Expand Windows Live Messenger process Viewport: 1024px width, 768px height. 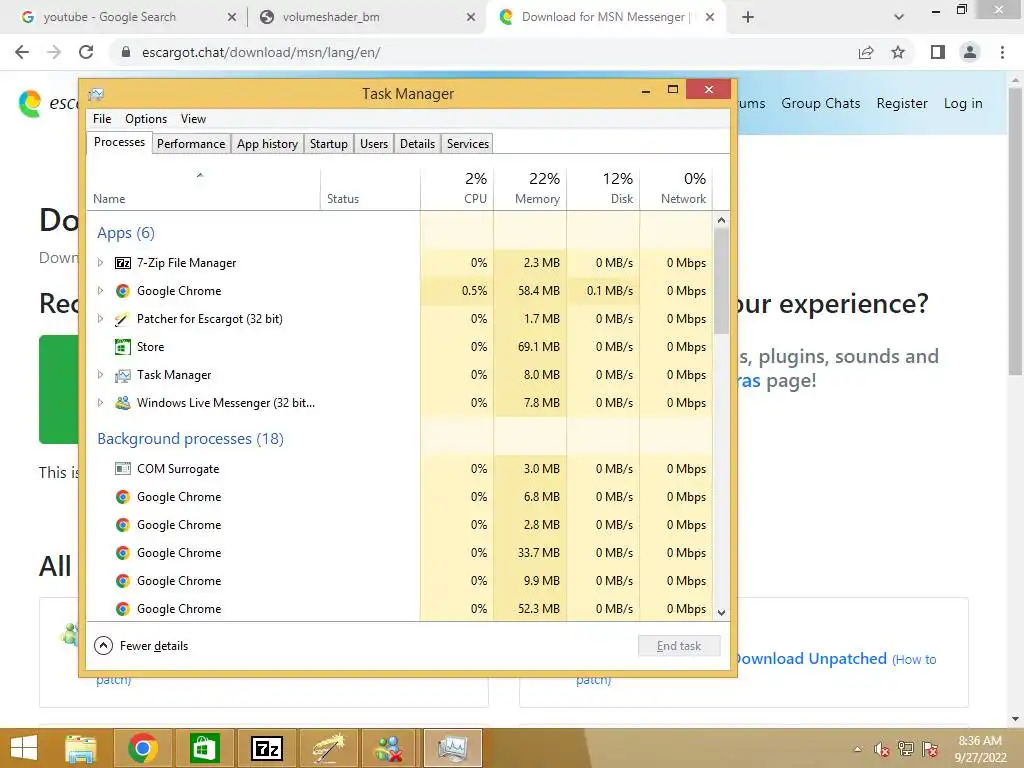[x=100, y=403]
